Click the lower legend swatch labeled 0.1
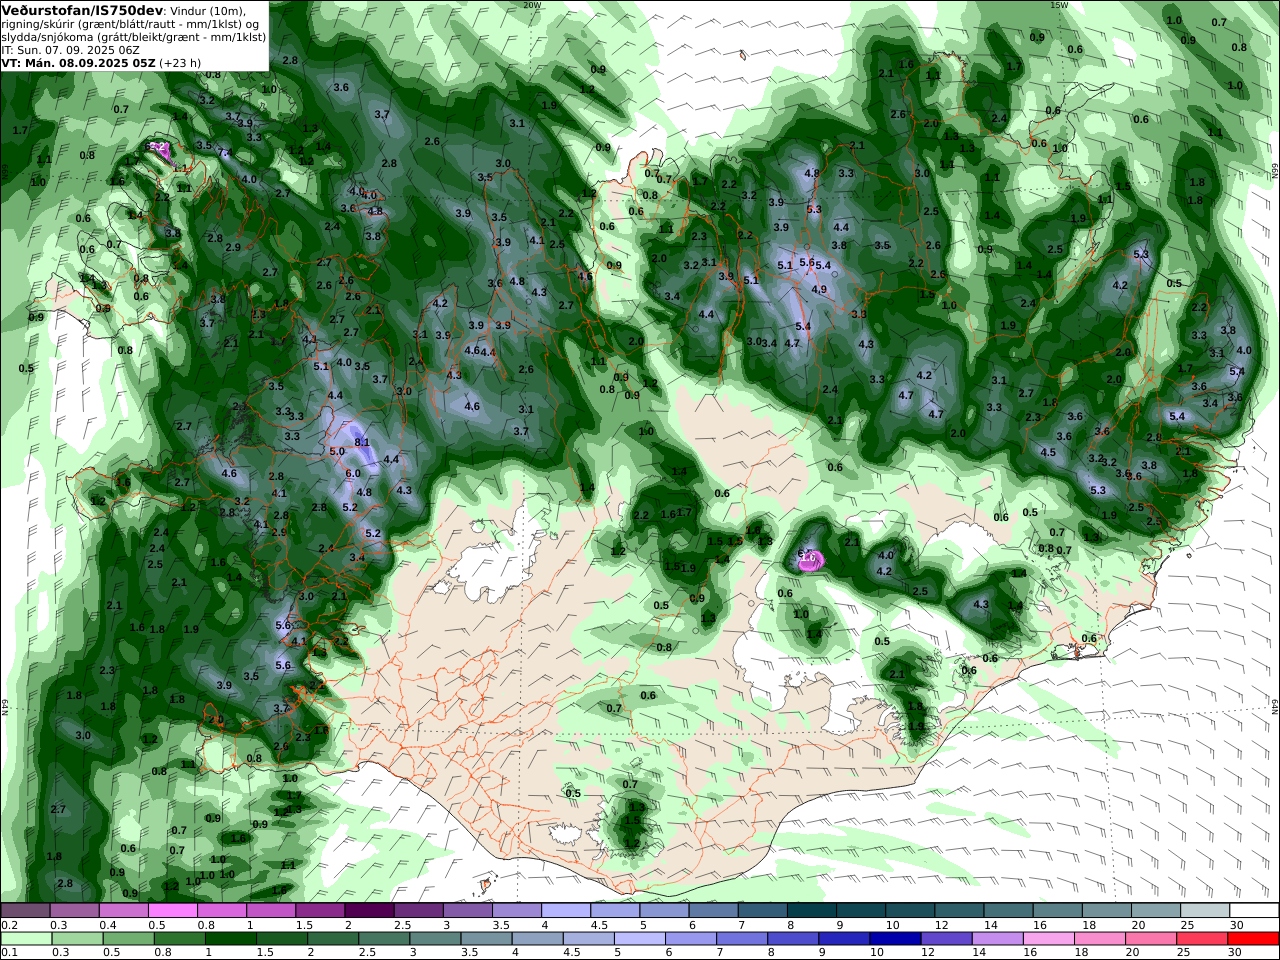Screen dimensions: 1280x960 point(25,939)
